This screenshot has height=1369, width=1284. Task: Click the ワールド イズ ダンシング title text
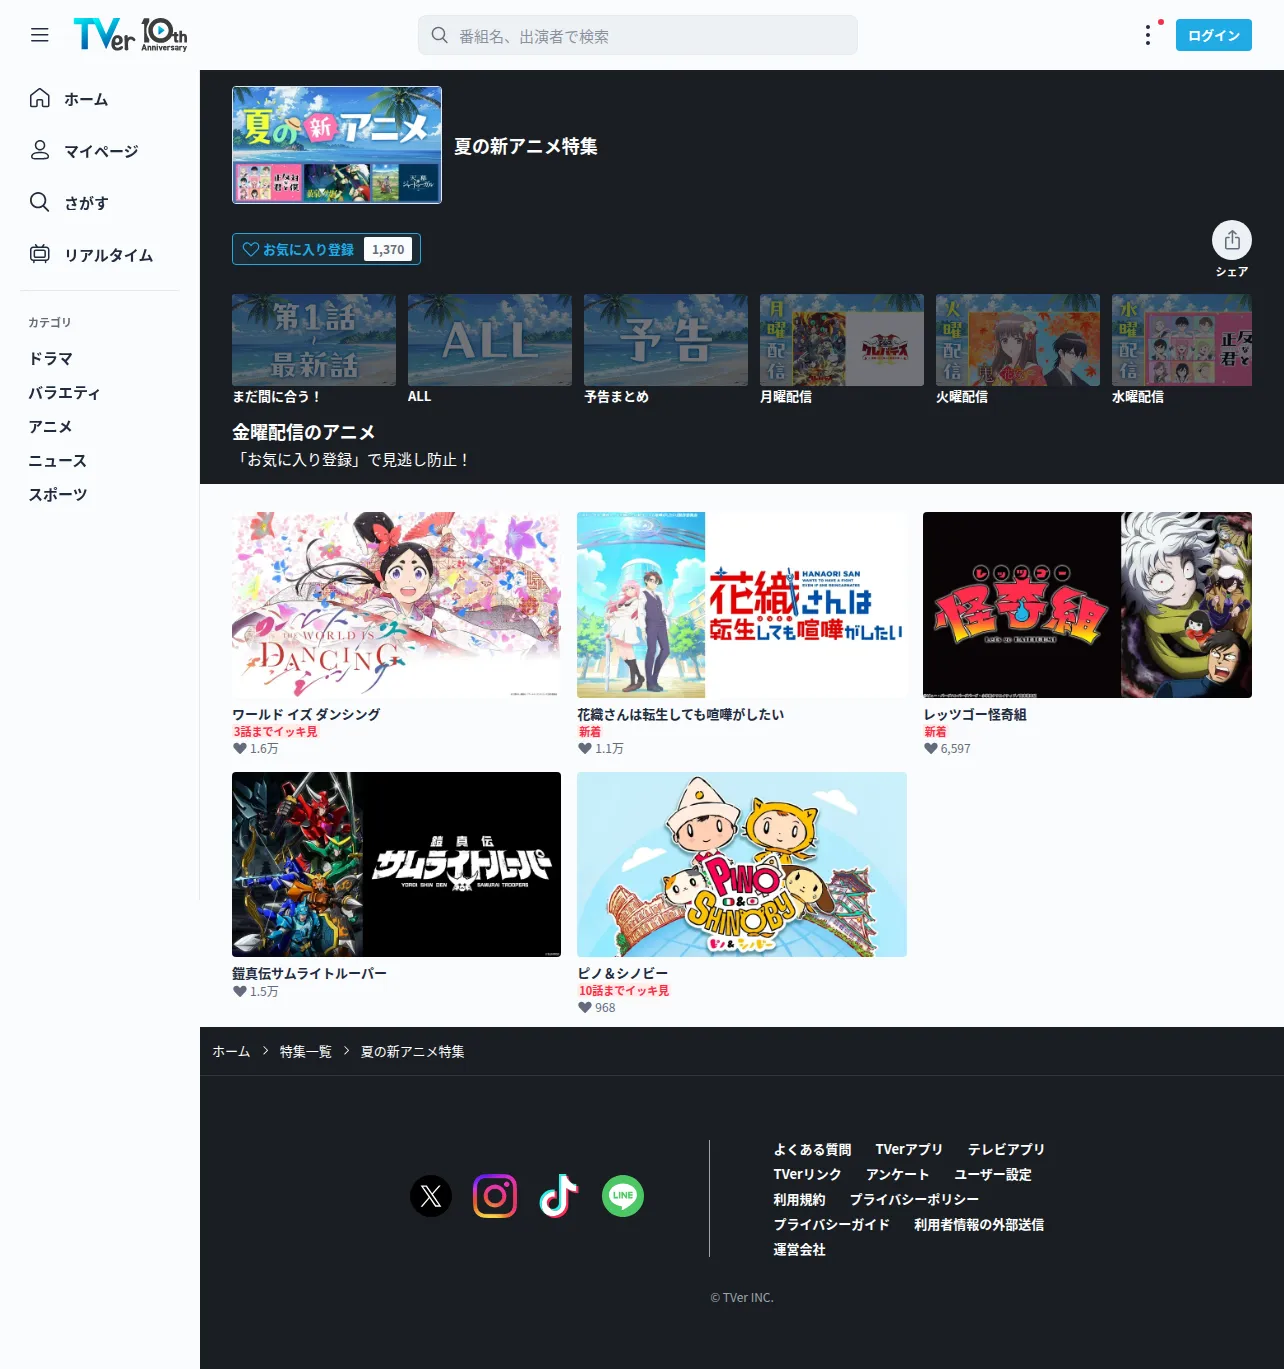coord(306,714)
